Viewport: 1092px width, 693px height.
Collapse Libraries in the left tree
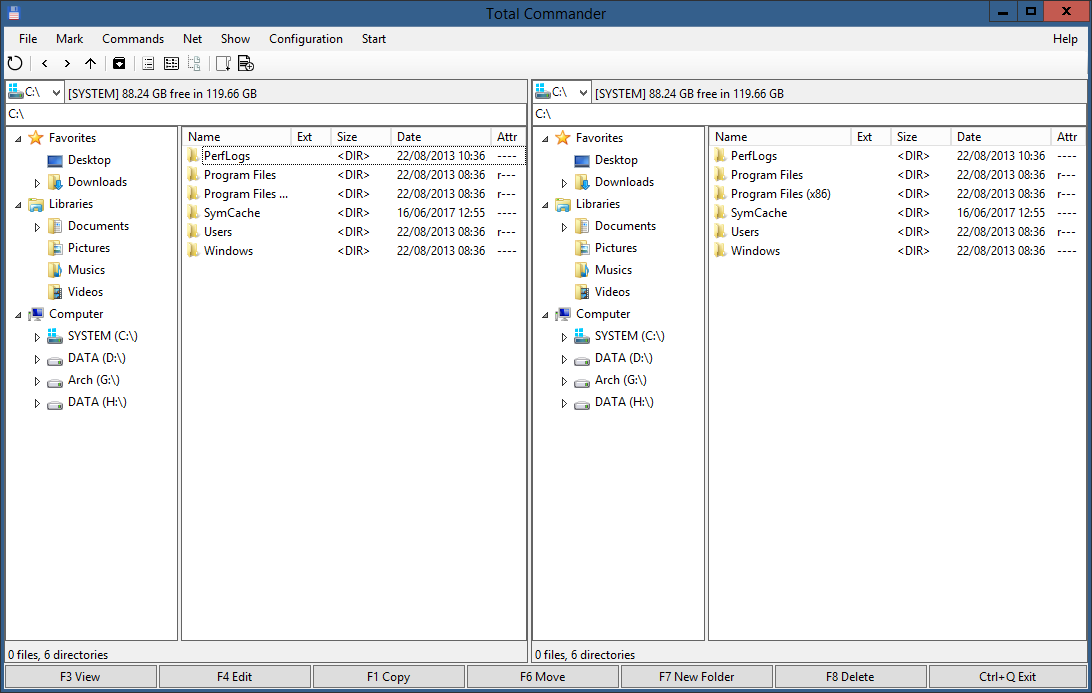tap(18, 205)
